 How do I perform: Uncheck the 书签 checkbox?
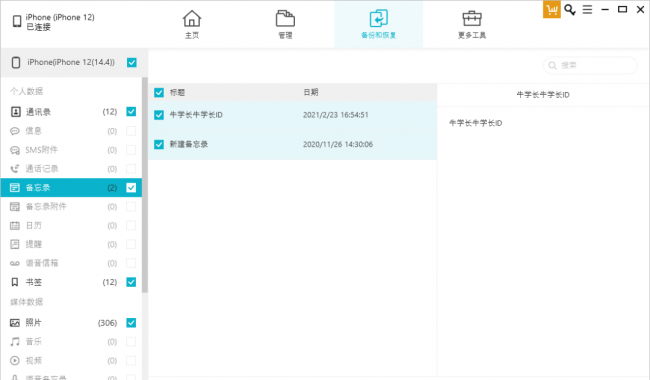coord(131,282)
